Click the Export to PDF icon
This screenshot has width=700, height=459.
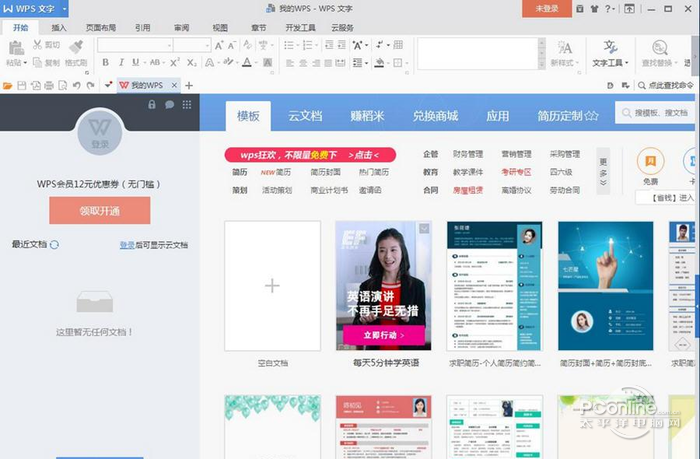click(x=36, y=85)
